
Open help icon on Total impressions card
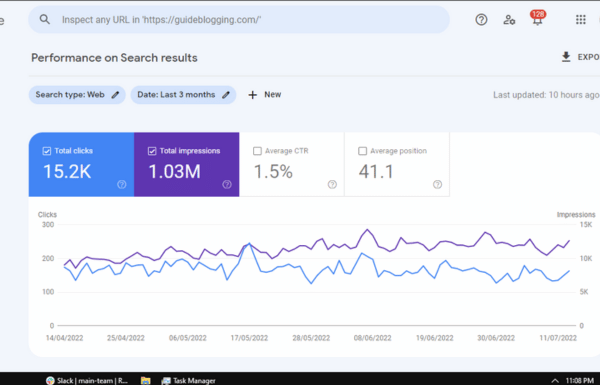tap(227, 184)
